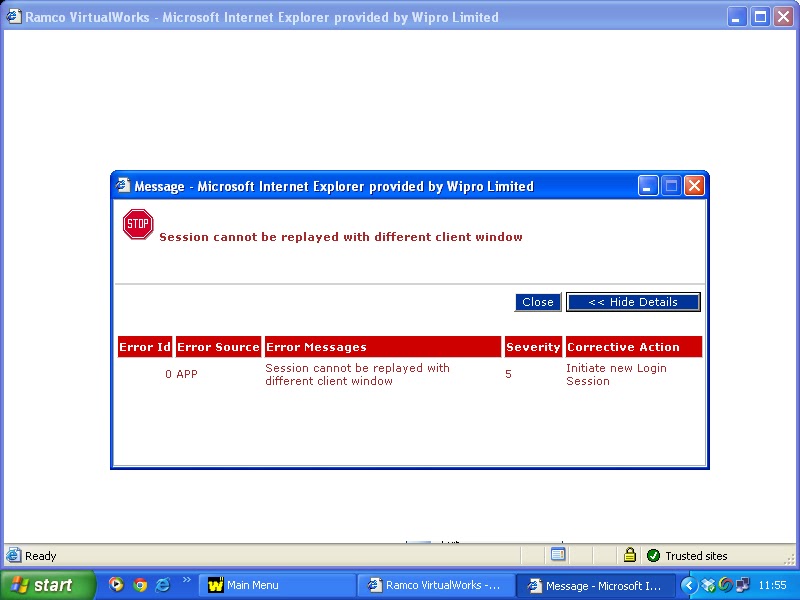This screenshot has height=600, width=800.
Task: Click the Ready status text in status bar
Action: (40, 556)
